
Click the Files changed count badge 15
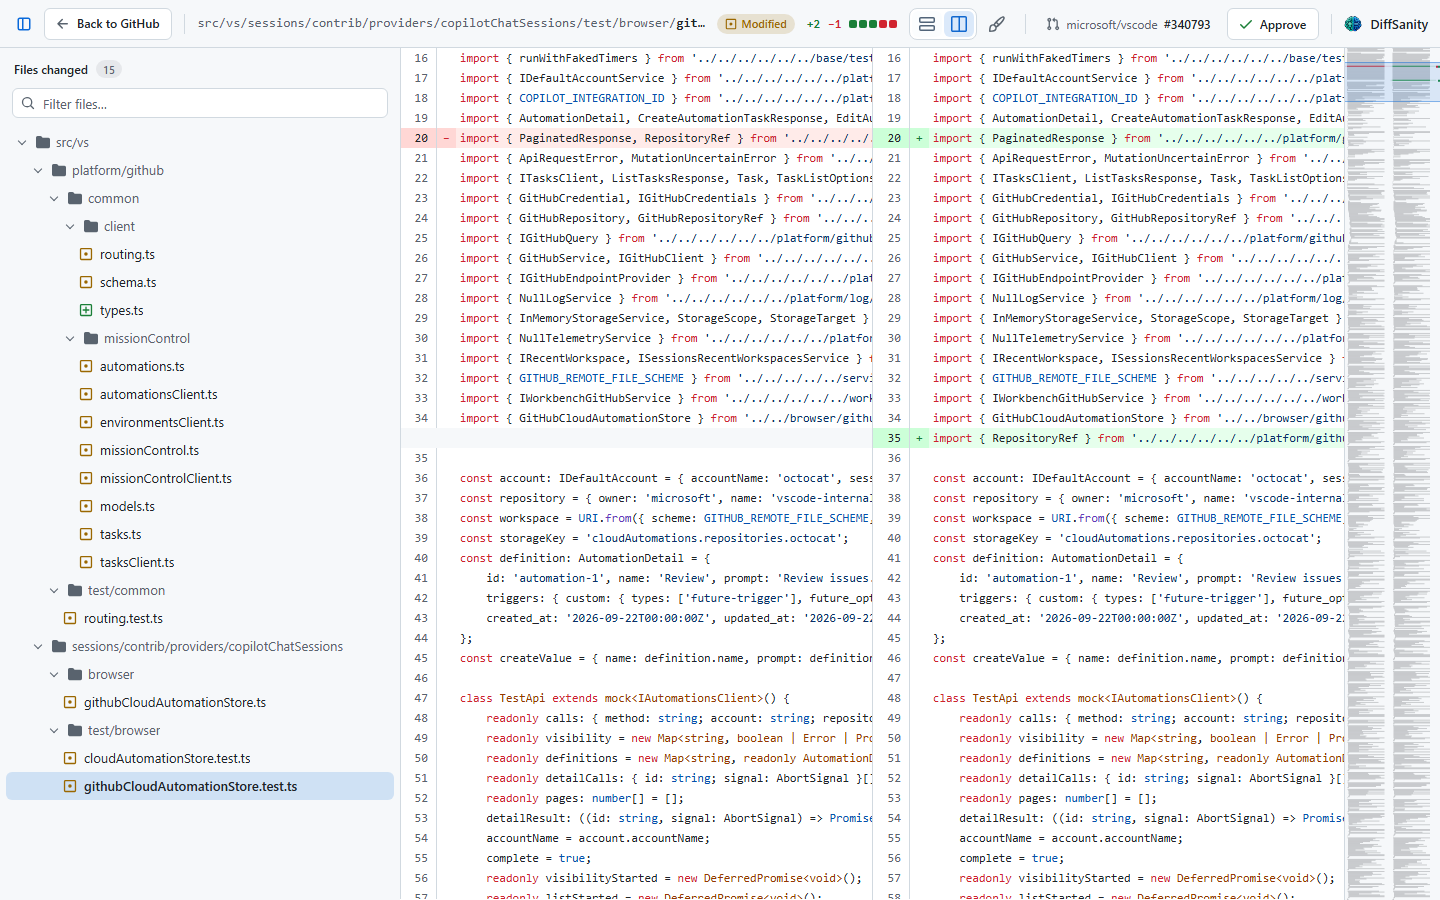[x=109, y=70]
